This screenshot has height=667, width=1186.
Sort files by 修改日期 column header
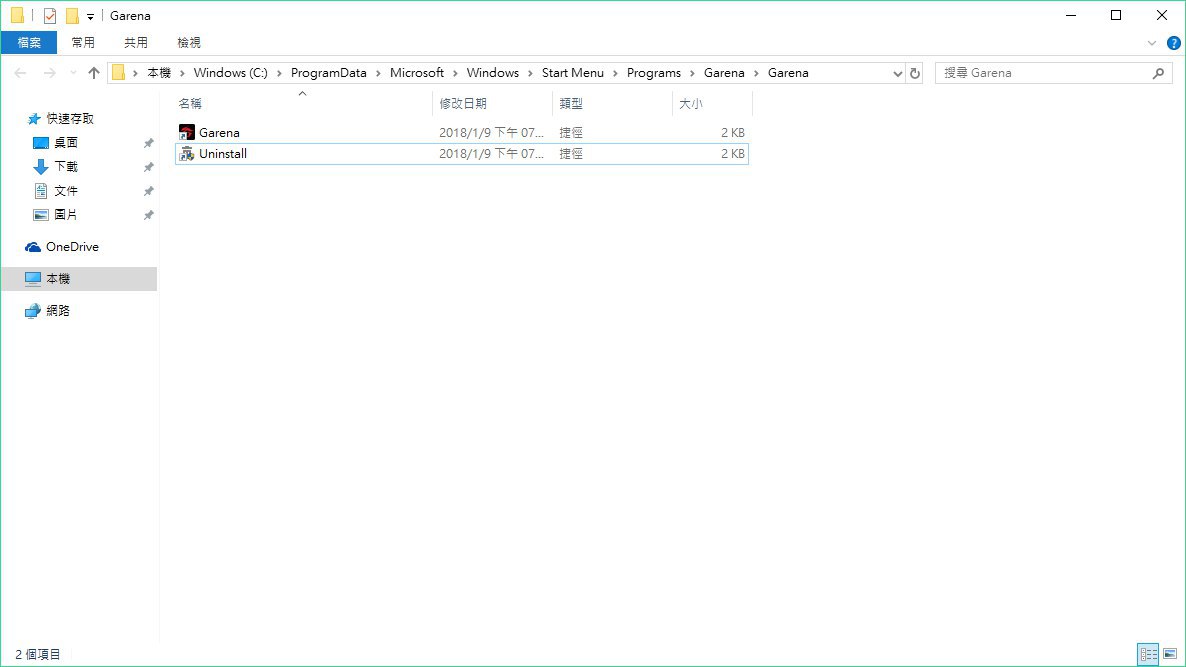point(463,103)
